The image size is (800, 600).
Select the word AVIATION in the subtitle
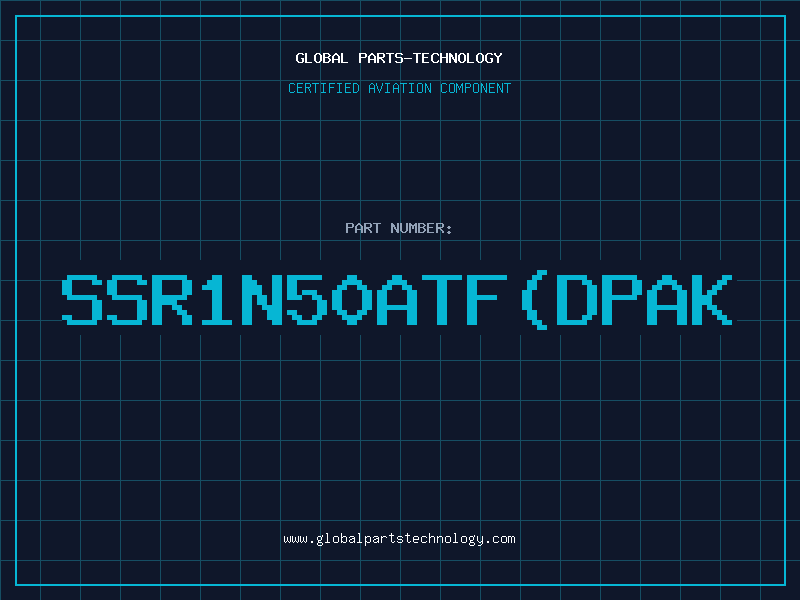click(400, 88)
